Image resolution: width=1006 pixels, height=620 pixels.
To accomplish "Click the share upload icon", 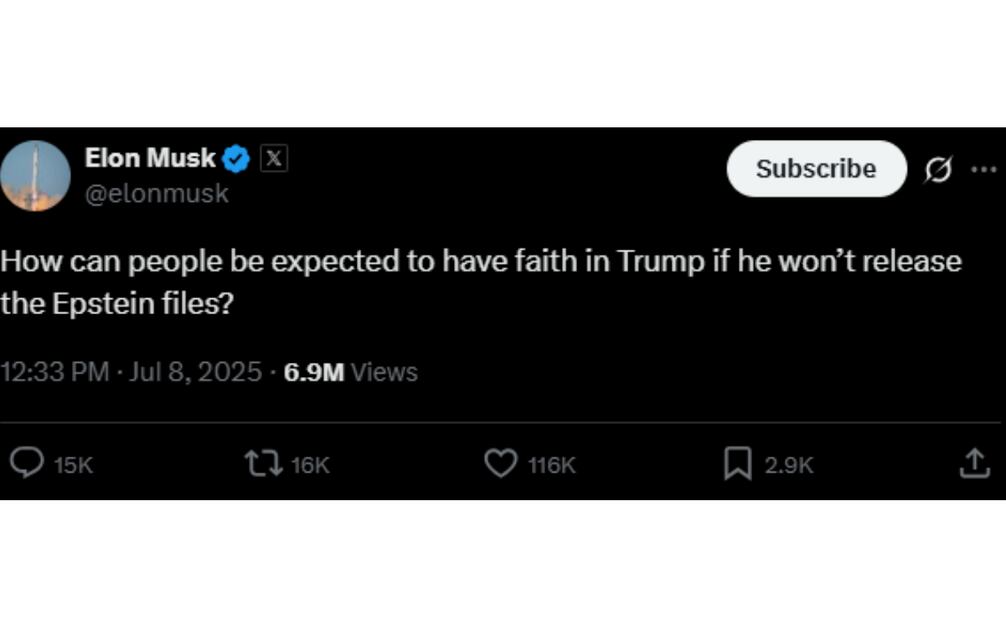I will (x=974, y=463).
